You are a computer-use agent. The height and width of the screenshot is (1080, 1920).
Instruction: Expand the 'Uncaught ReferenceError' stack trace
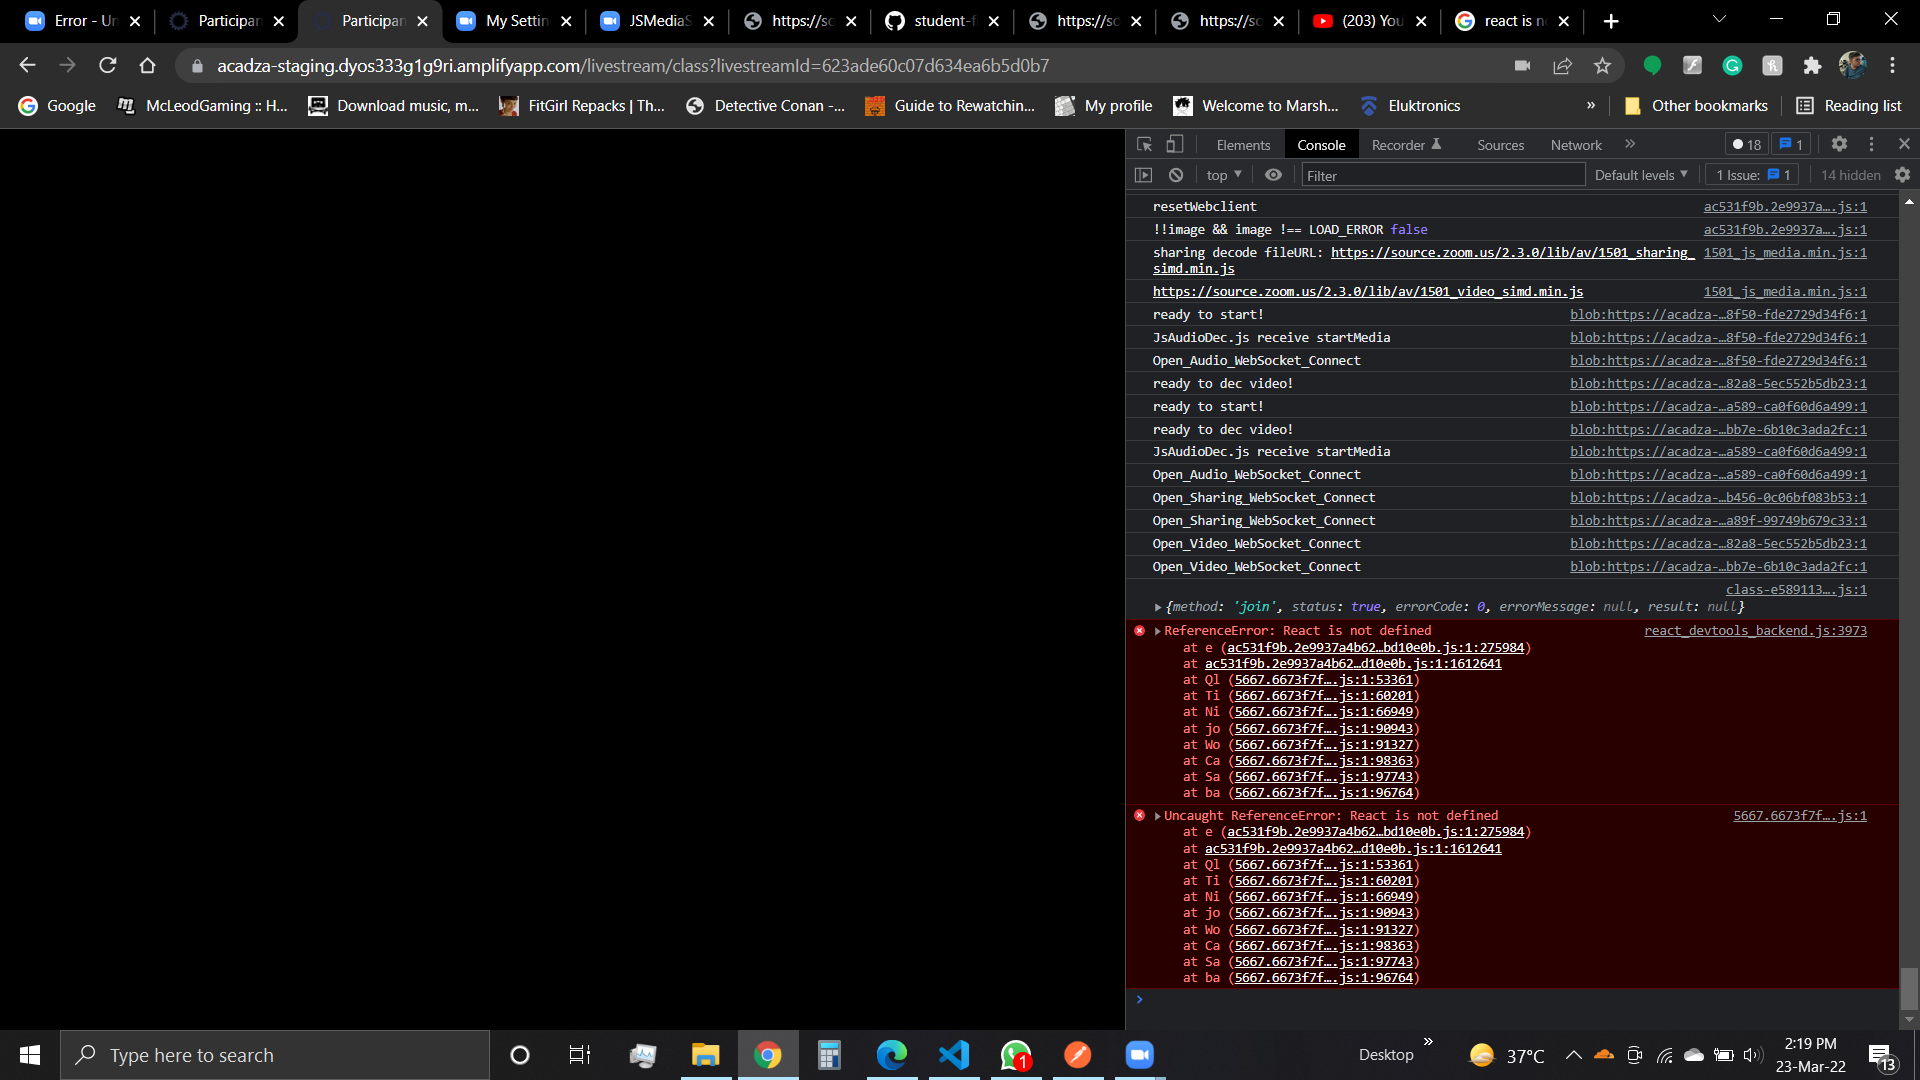pyautogui.click(x=1158, y=816)
